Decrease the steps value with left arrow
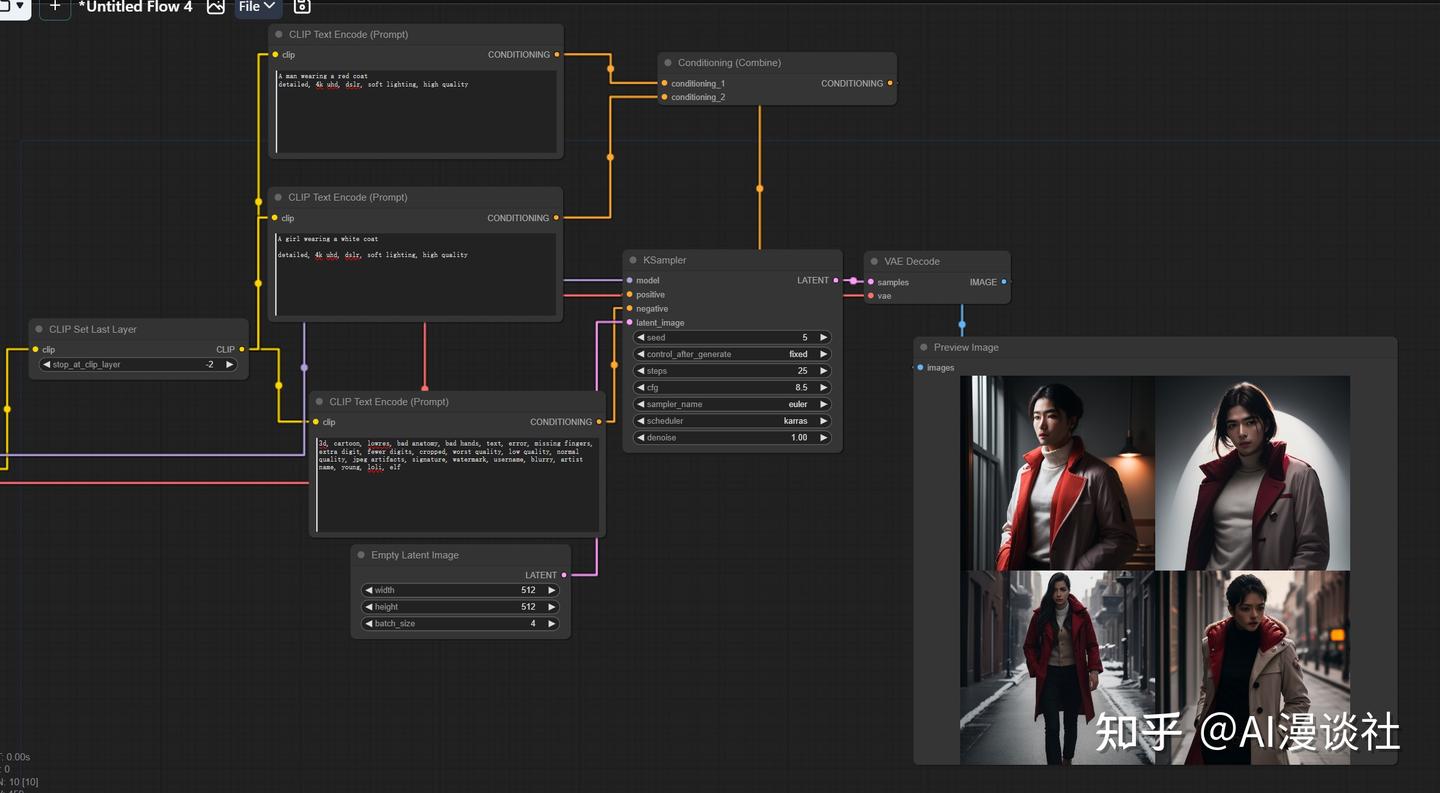The image size is (1440, 793). point(640,371)
